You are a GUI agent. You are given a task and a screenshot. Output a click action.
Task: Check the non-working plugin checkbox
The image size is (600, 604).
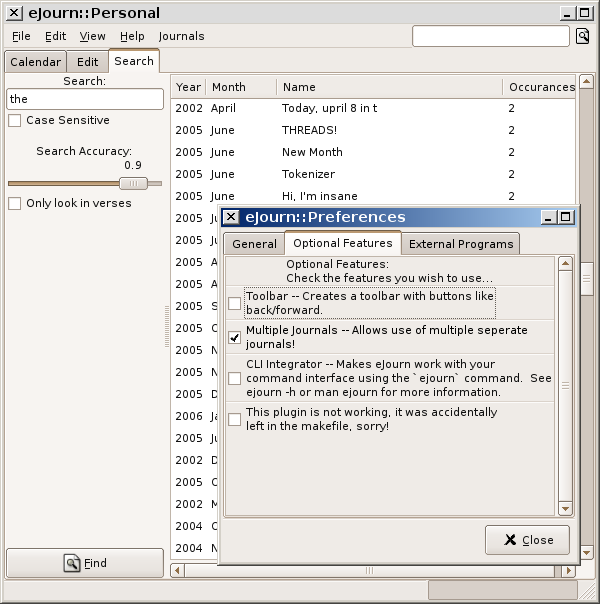point(235,419)
